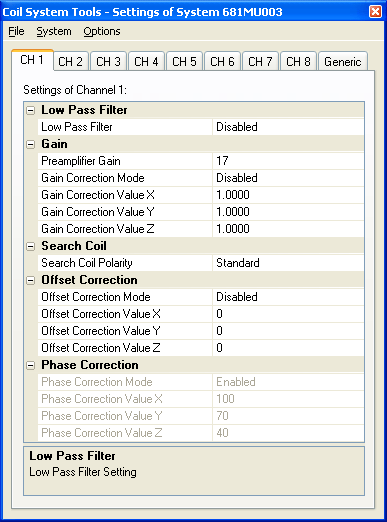The height and width of the screenshot is (522, 387).
Task: Click the Phase Correction X value 100
Action: [288, 399]
